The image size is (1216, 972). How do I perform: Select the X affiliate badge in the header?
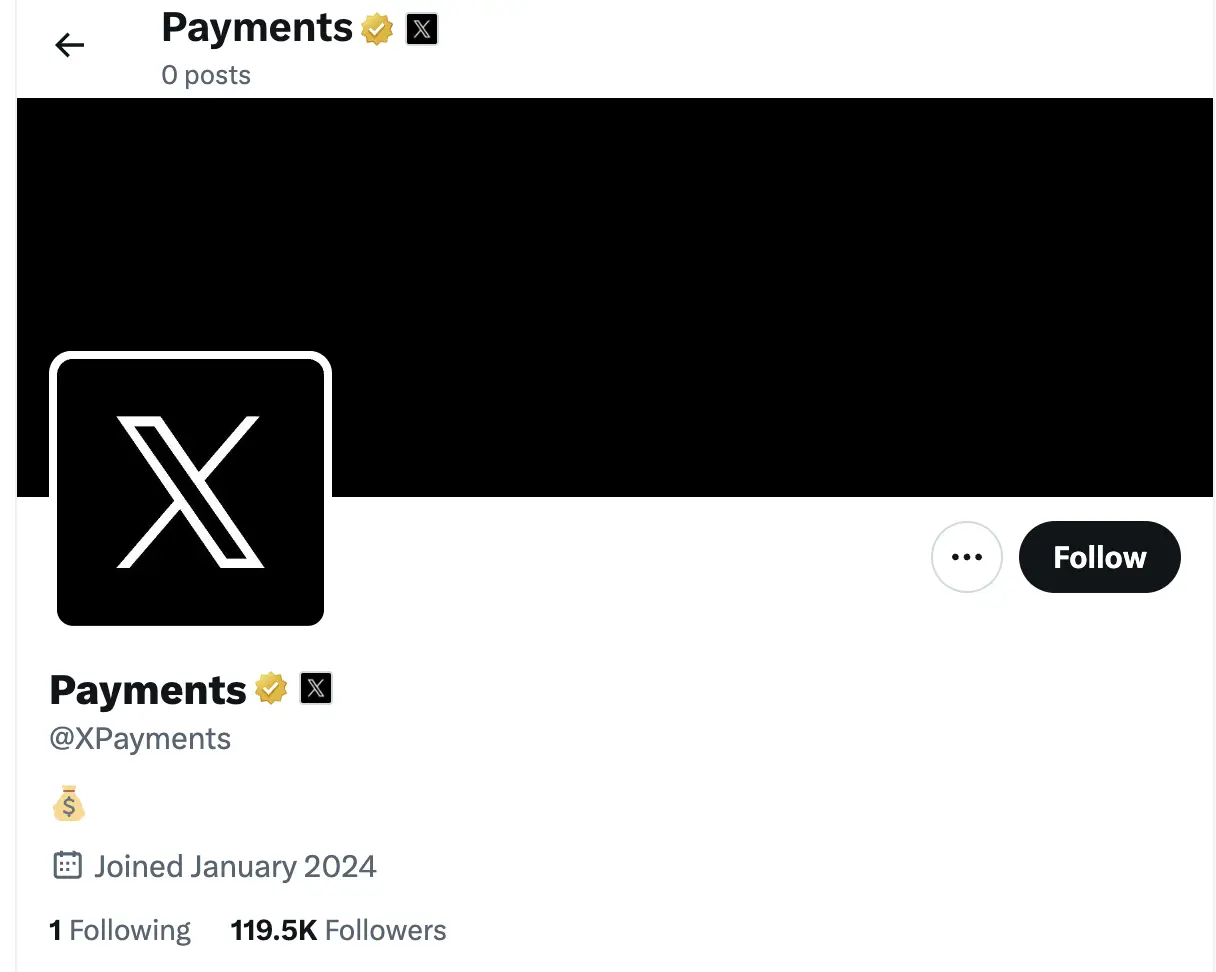point(421,28)
